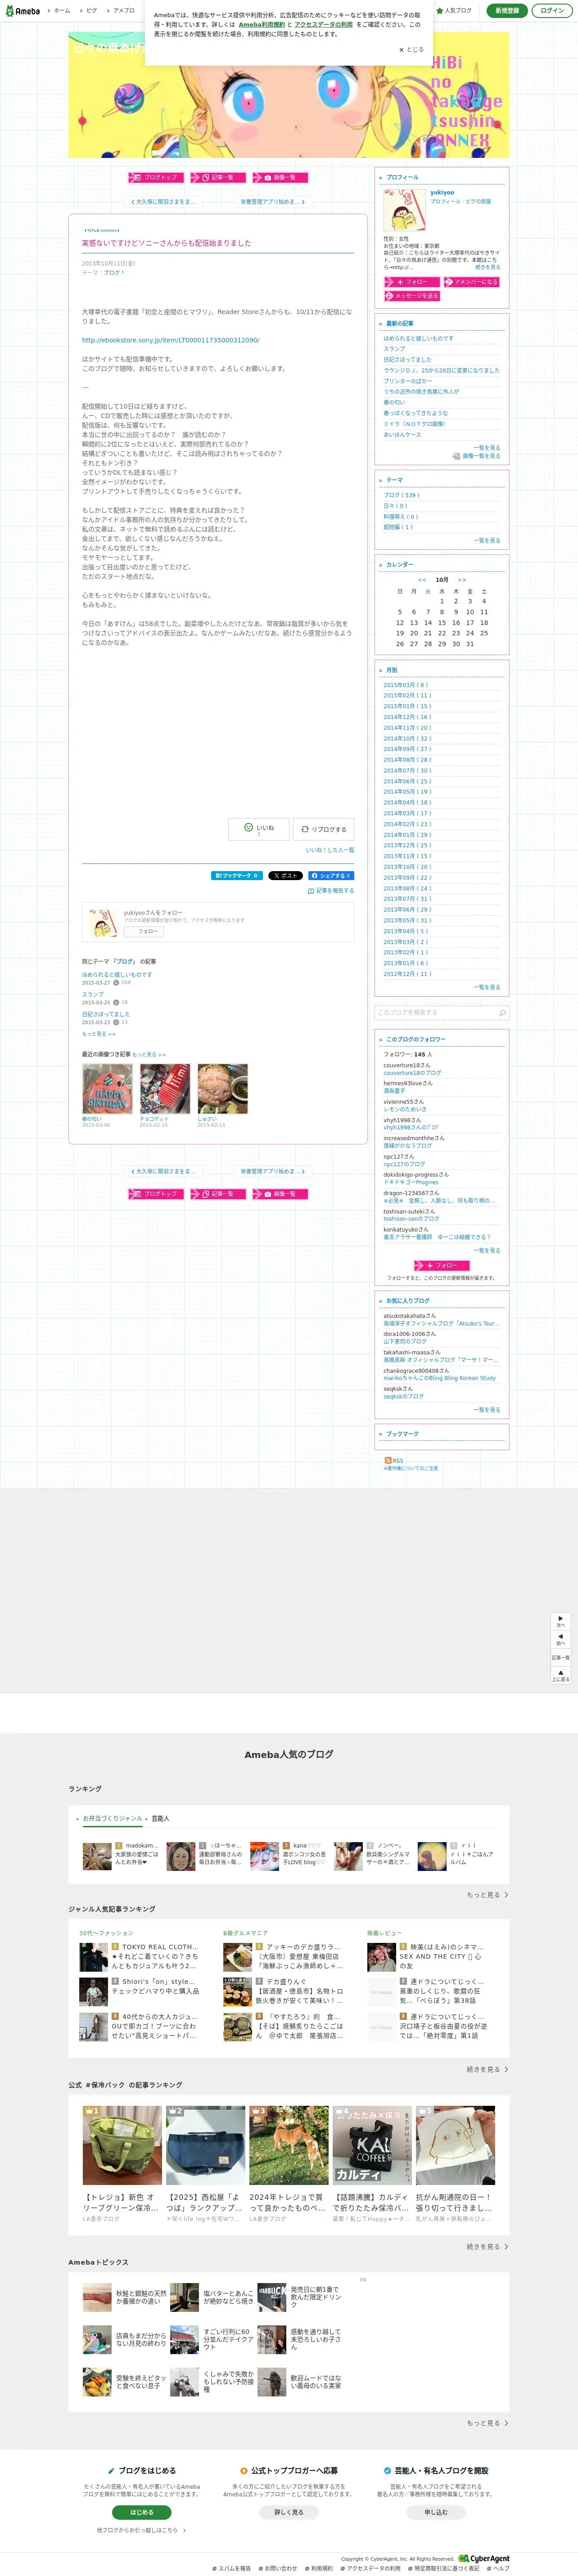Open the madokam… ranking blog thumbnail

(x=97, y=1856)
